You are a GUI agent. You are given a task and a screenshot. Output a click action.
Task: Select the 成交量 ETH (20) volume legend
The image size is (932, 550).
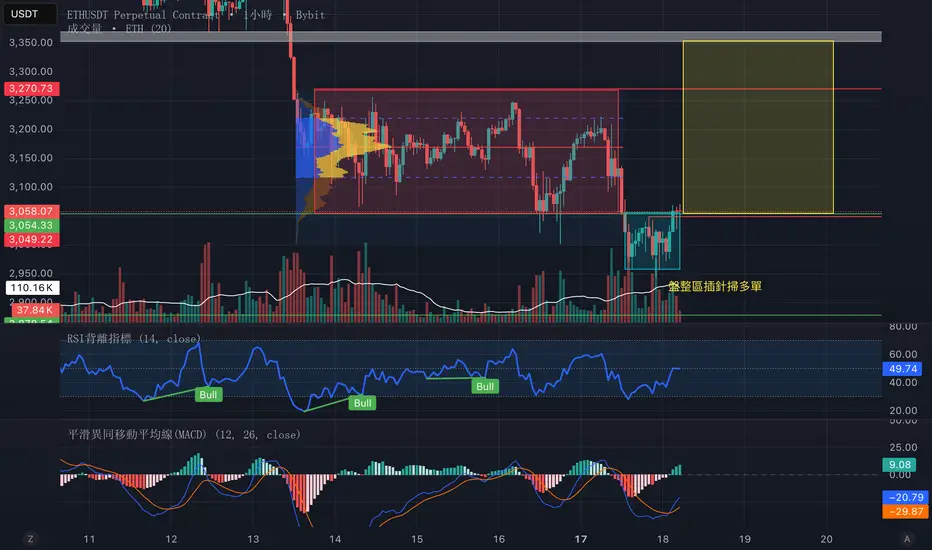(119, 29)
